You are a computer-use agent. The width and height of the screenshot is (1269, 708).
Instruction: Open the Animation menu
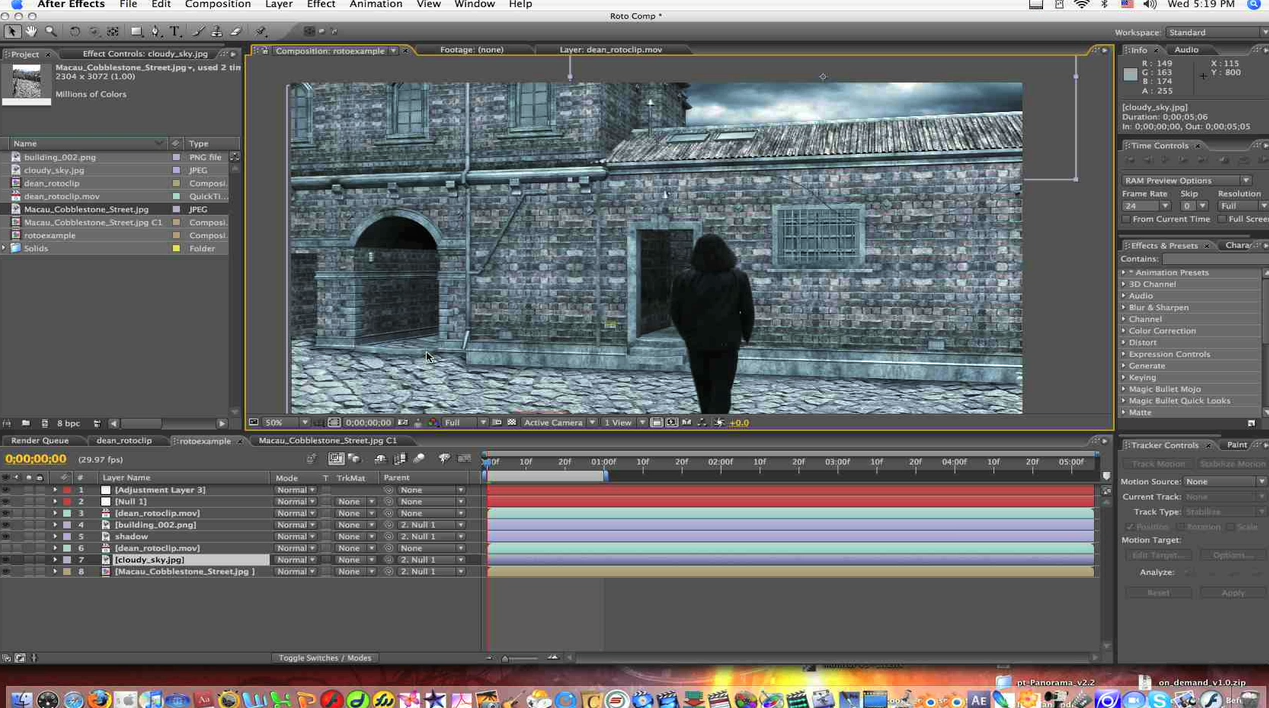(x=375, y=5)
